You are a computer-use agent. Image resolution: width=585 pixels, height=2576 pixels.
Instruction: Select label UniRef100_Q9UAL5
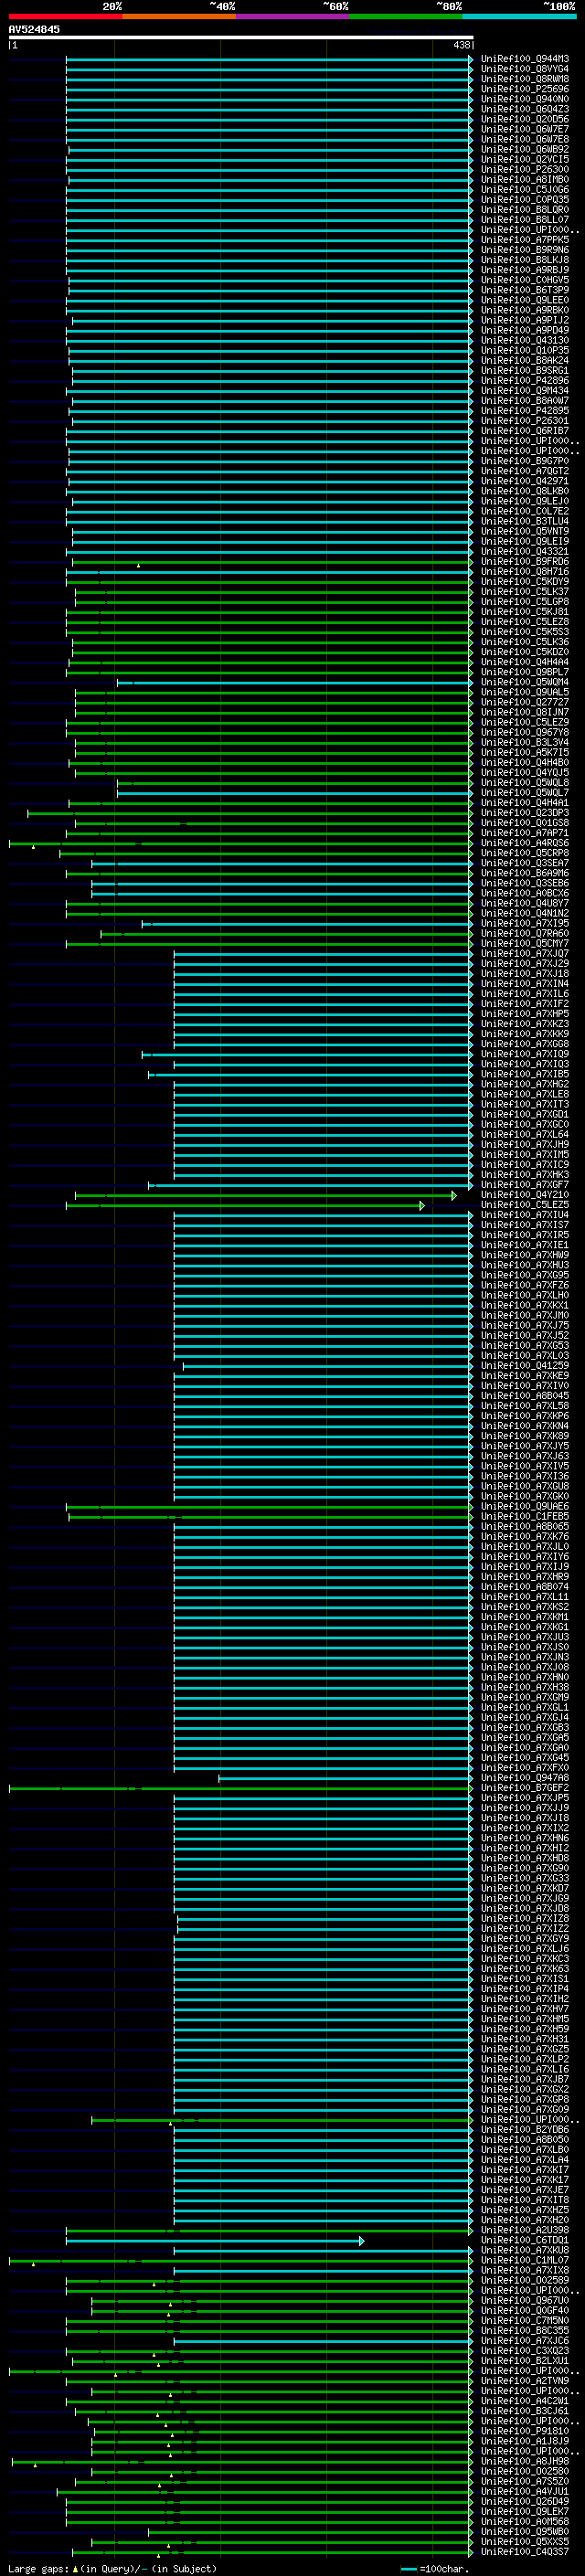tap(525, 692)
